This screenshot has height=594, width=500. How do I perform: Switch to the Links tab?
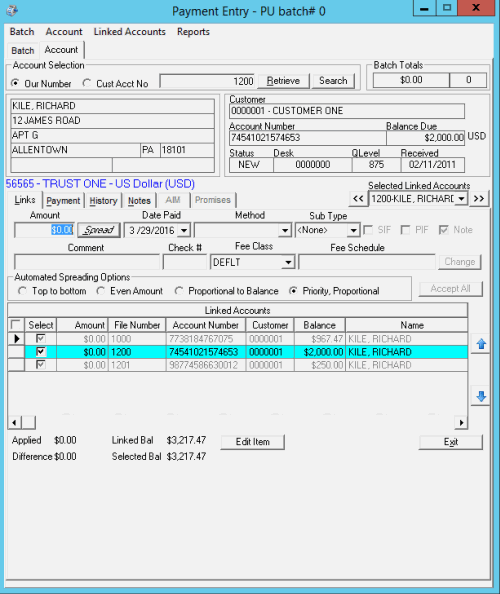[25, 200]
